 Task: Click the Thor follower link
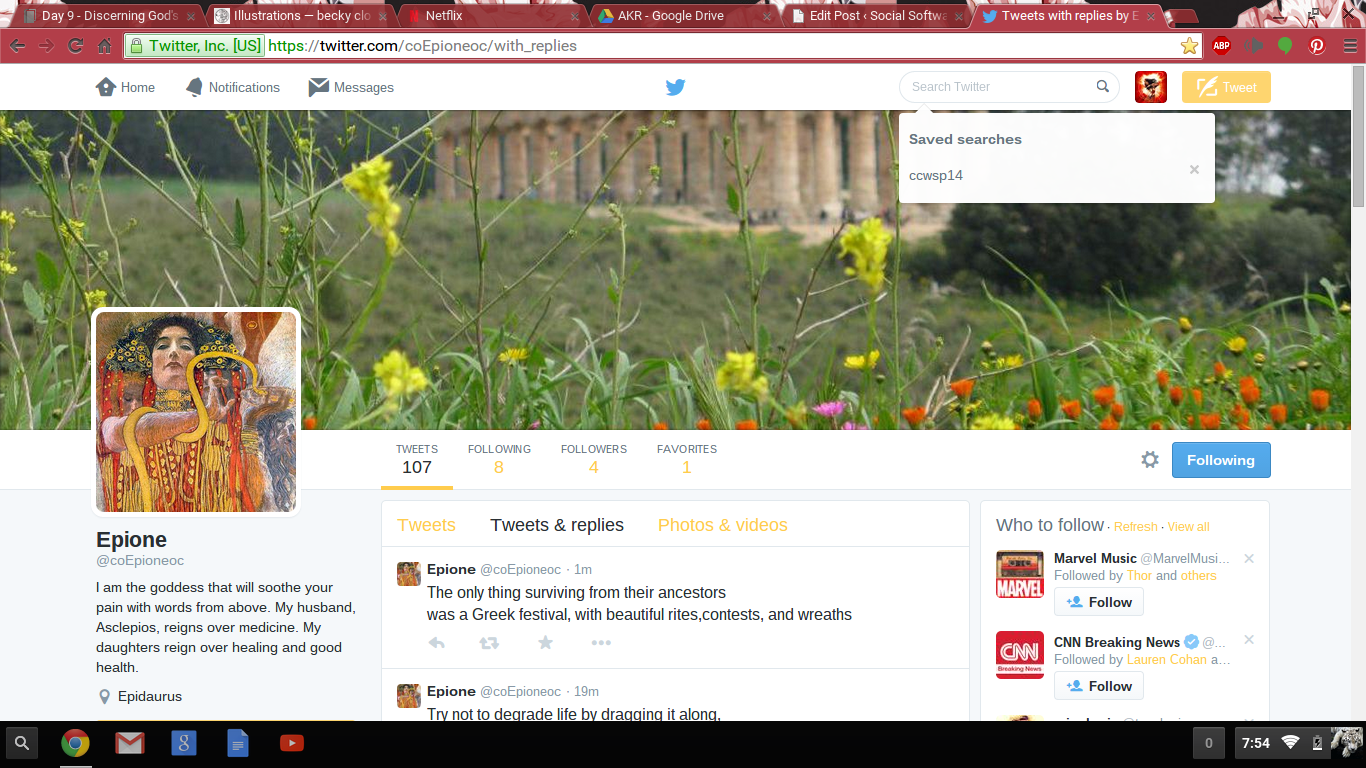1139,576
